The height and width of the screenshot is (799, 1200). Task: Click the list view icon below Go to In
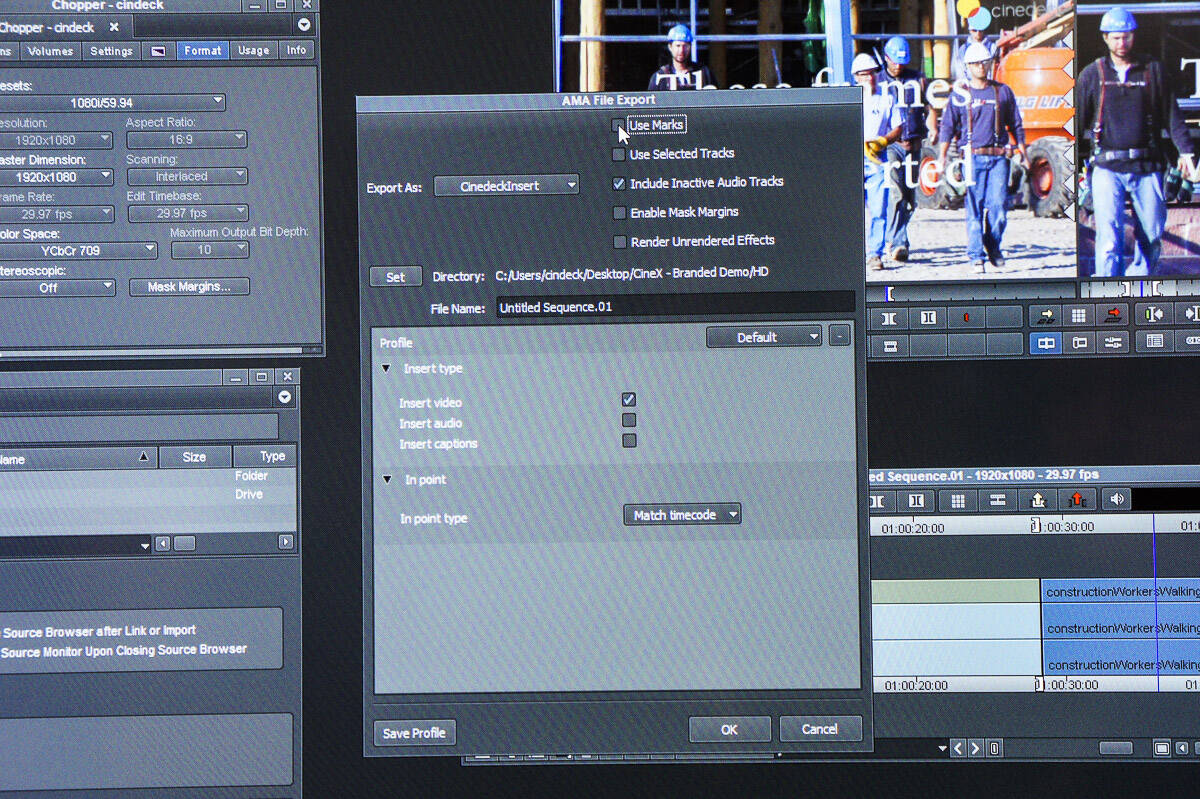(1154, 342)
